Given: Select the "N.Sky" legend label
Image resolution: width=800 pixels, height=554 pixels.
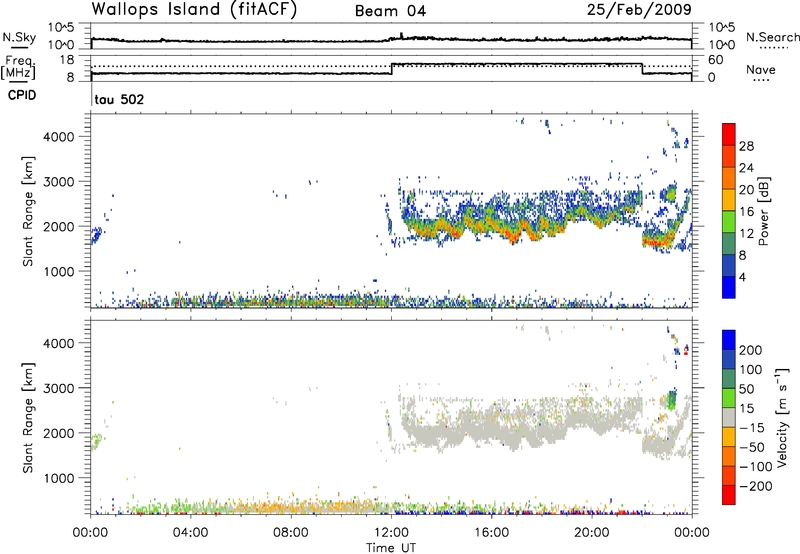Looking at the screenshot, I should 19,37.
